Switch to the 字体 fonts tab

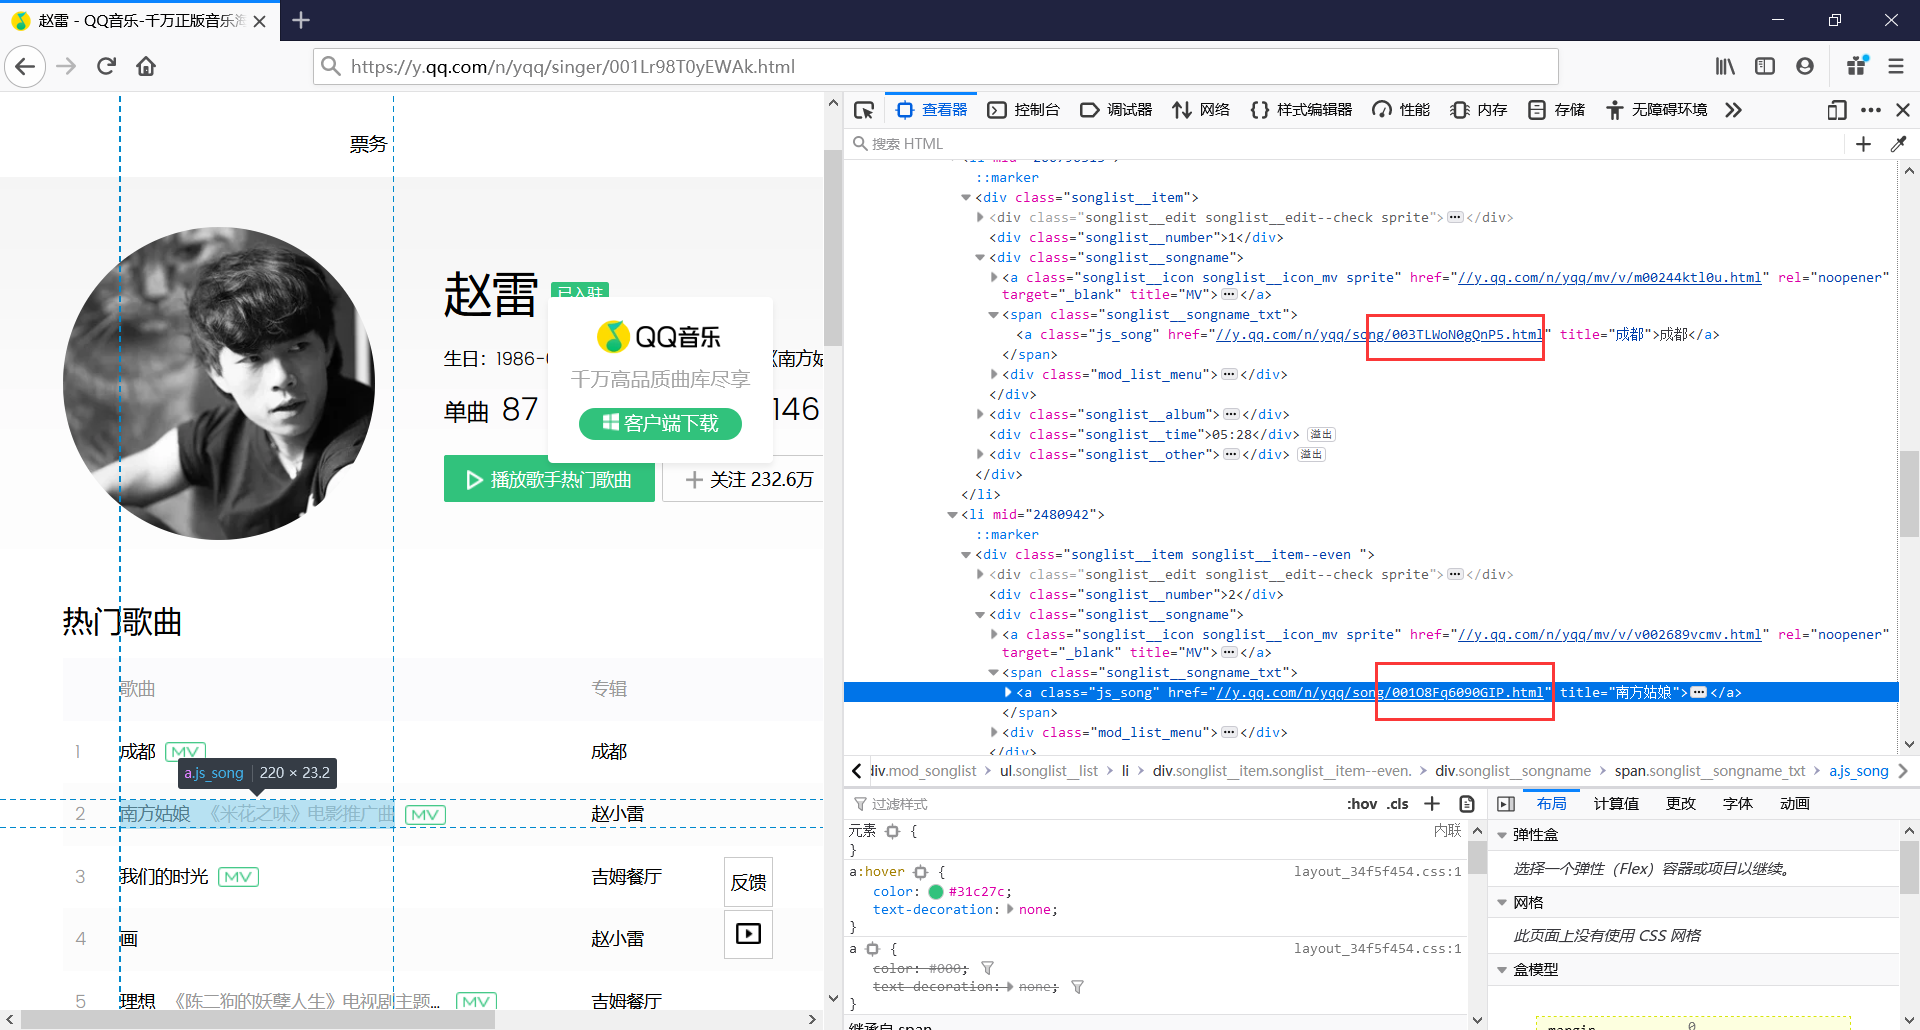click(1738, 804)
